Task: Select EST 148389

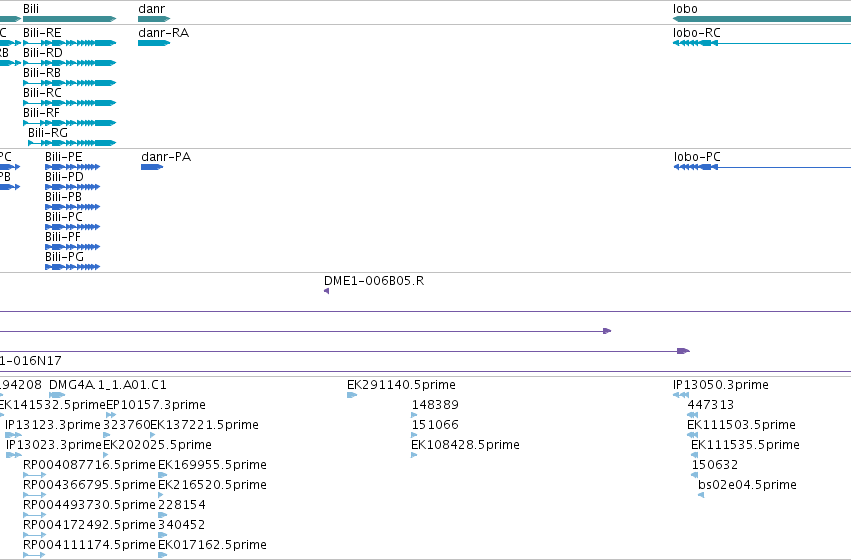Action: 414,415
